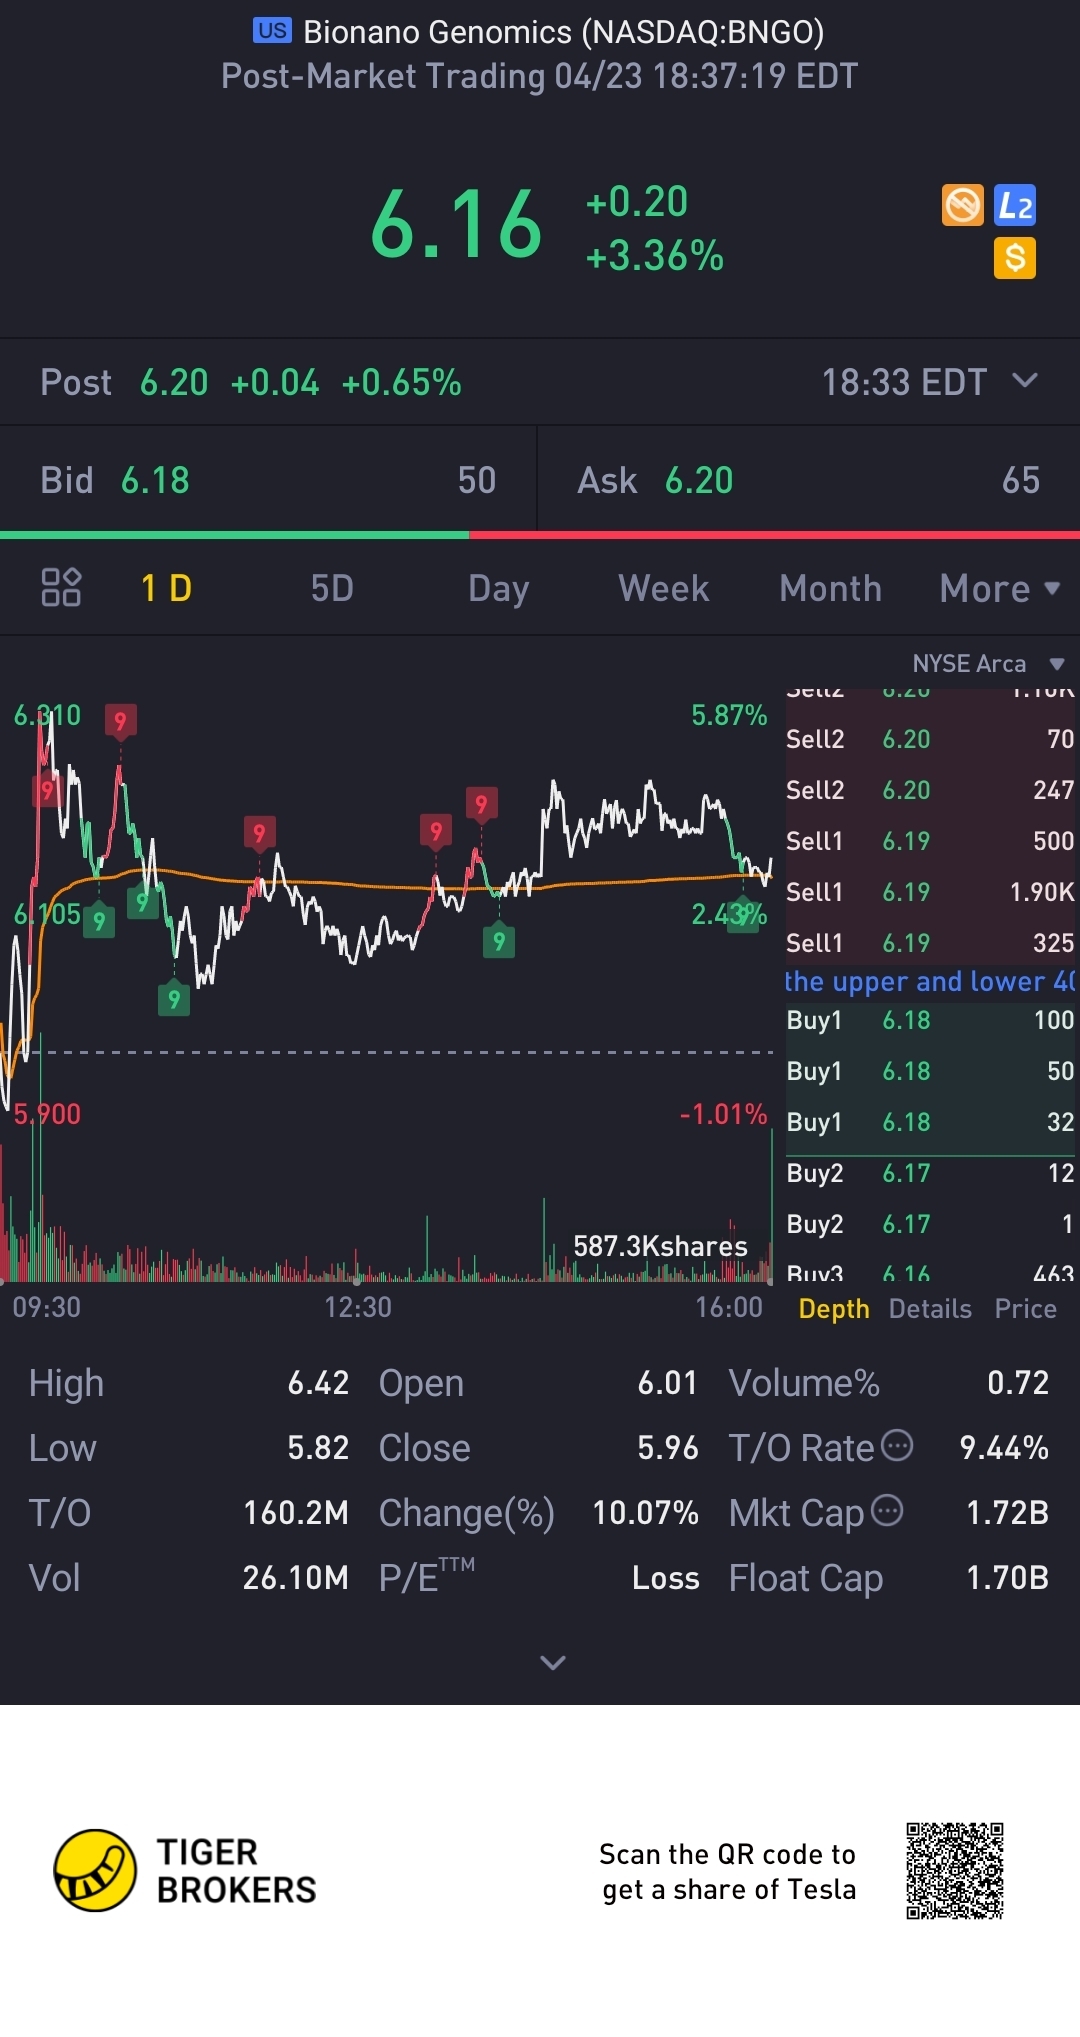Screen dimensions: 1080x2037
Task: Switch to the Day chart tab
Action: click(x=498, y=588)
